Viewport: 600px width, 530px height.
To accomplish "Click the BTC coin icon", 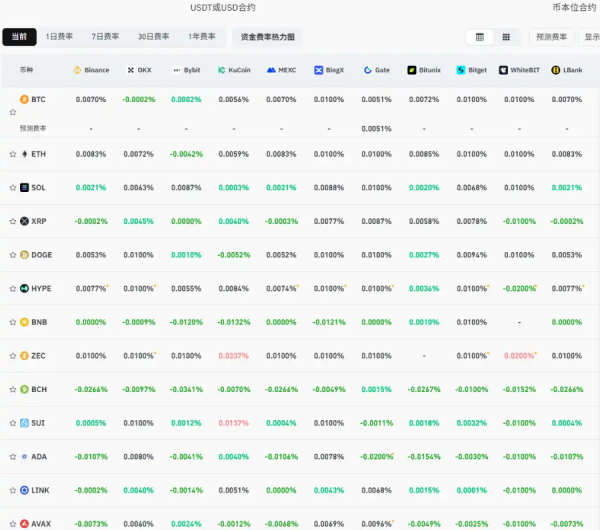I will pos(25,100).
